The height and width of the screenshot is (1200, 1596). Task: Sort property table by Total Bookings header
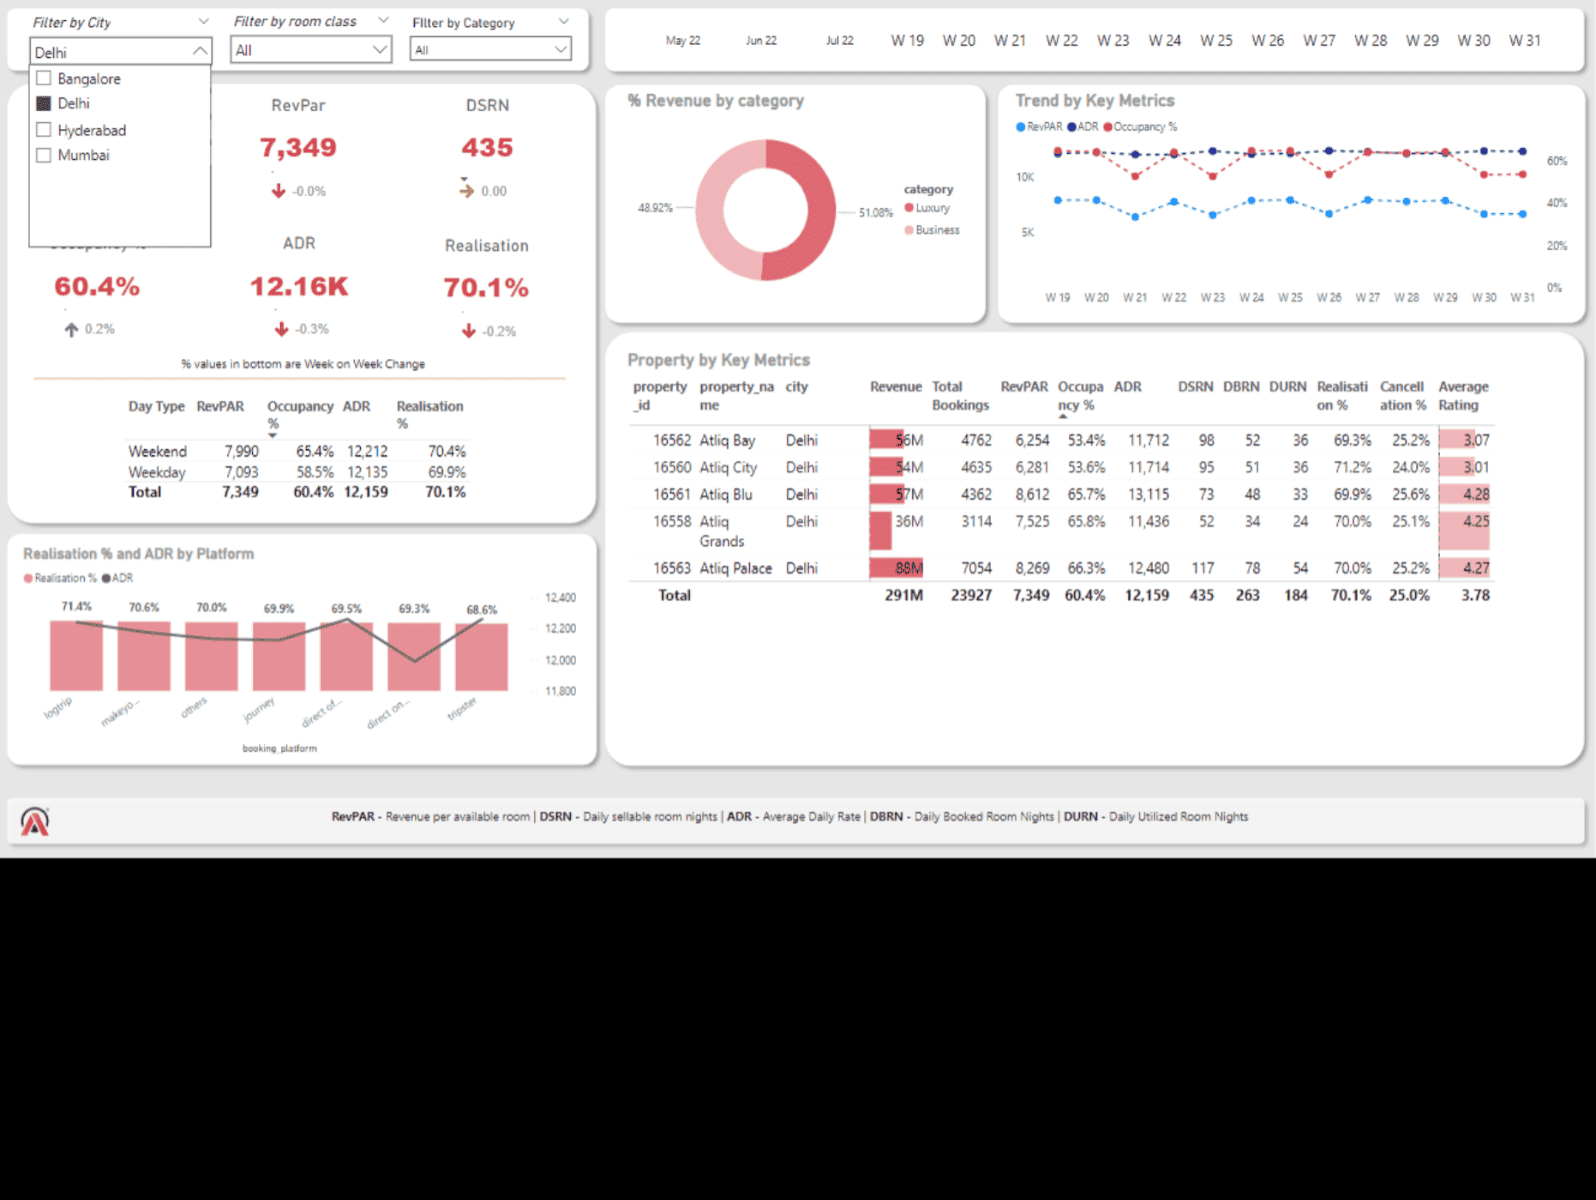[x=959, y=396]
